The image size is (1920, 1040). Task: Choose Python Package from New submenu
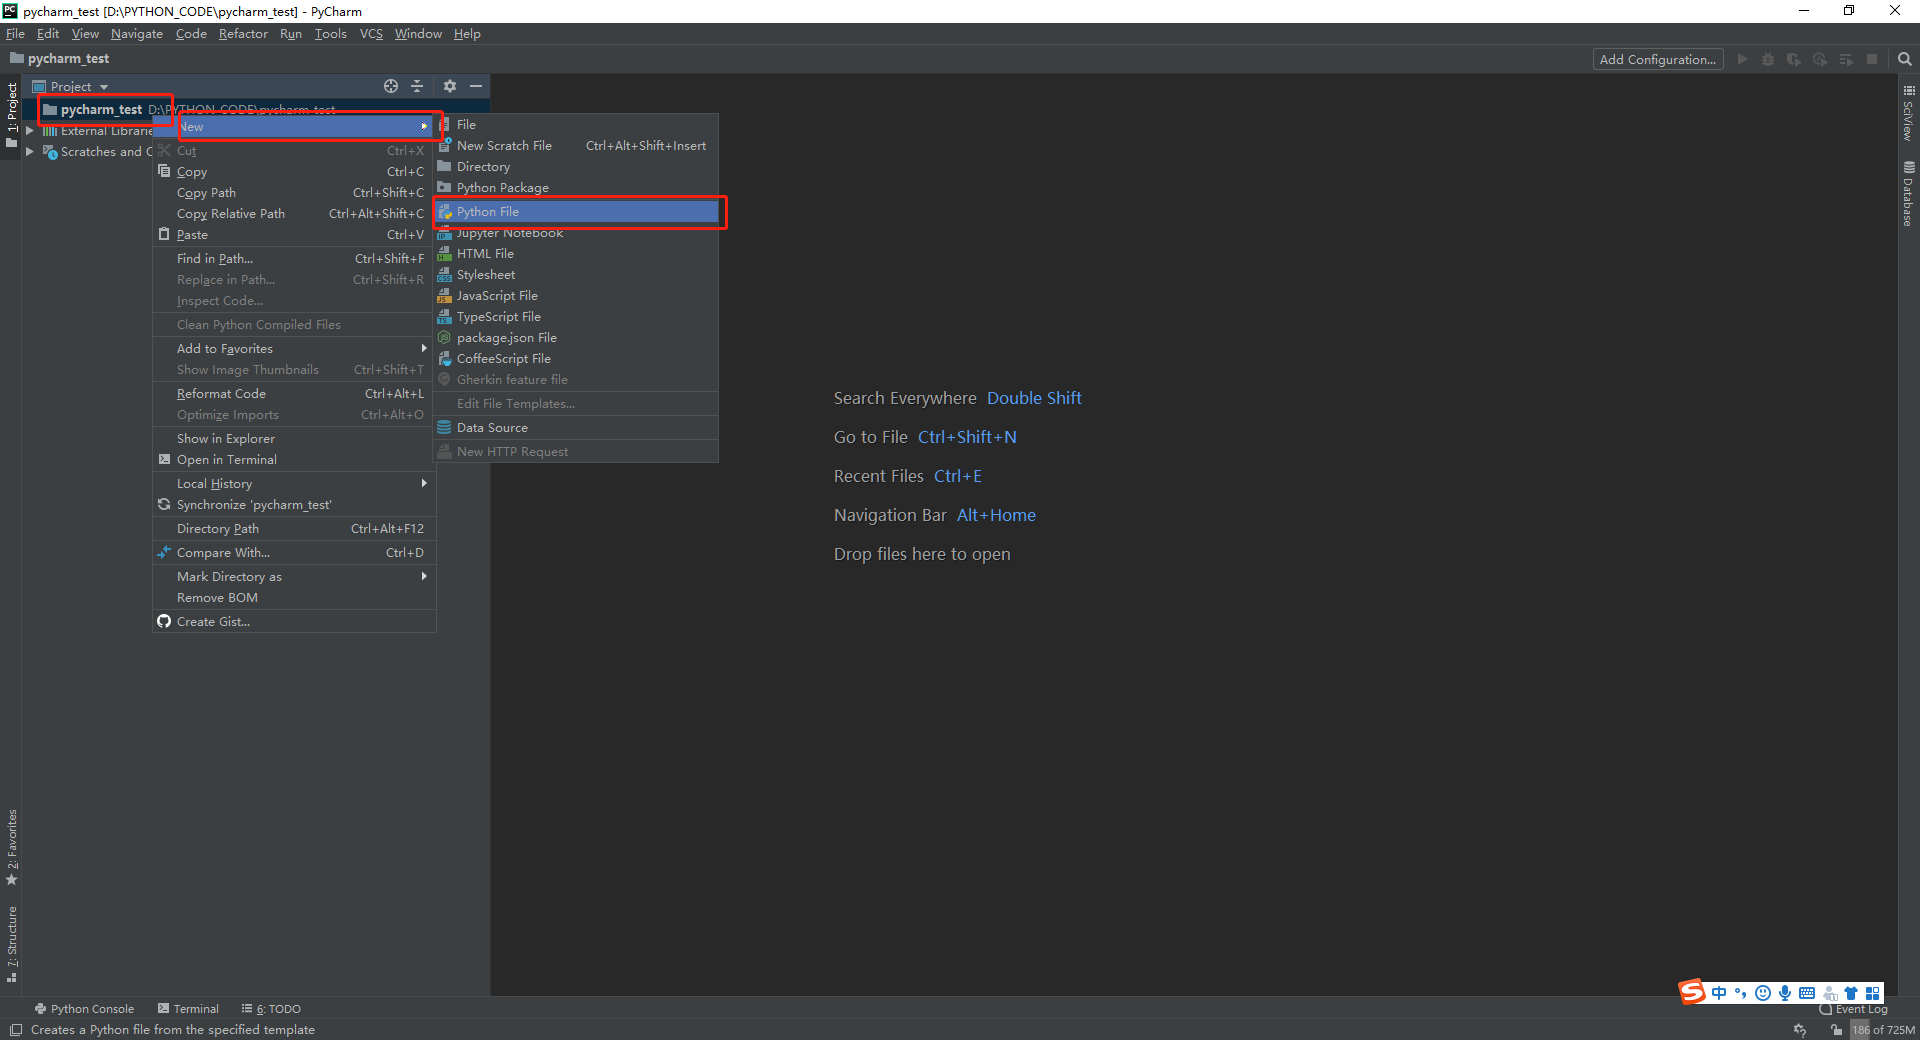pyautogui.click(x=577, y=187)
